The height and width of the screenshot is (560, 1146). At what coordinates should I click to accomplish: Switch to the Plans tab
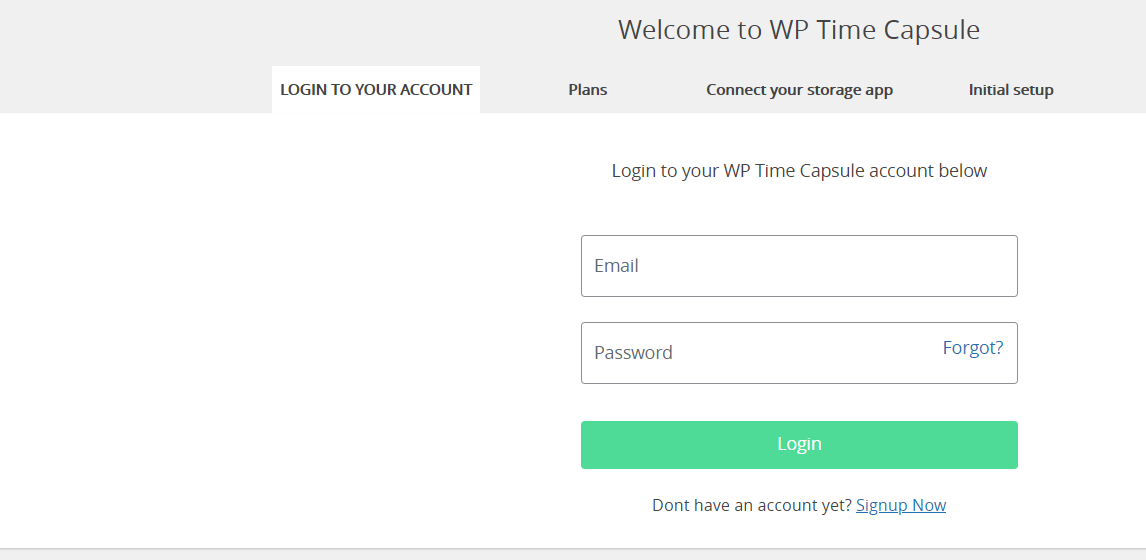(588, 90)
